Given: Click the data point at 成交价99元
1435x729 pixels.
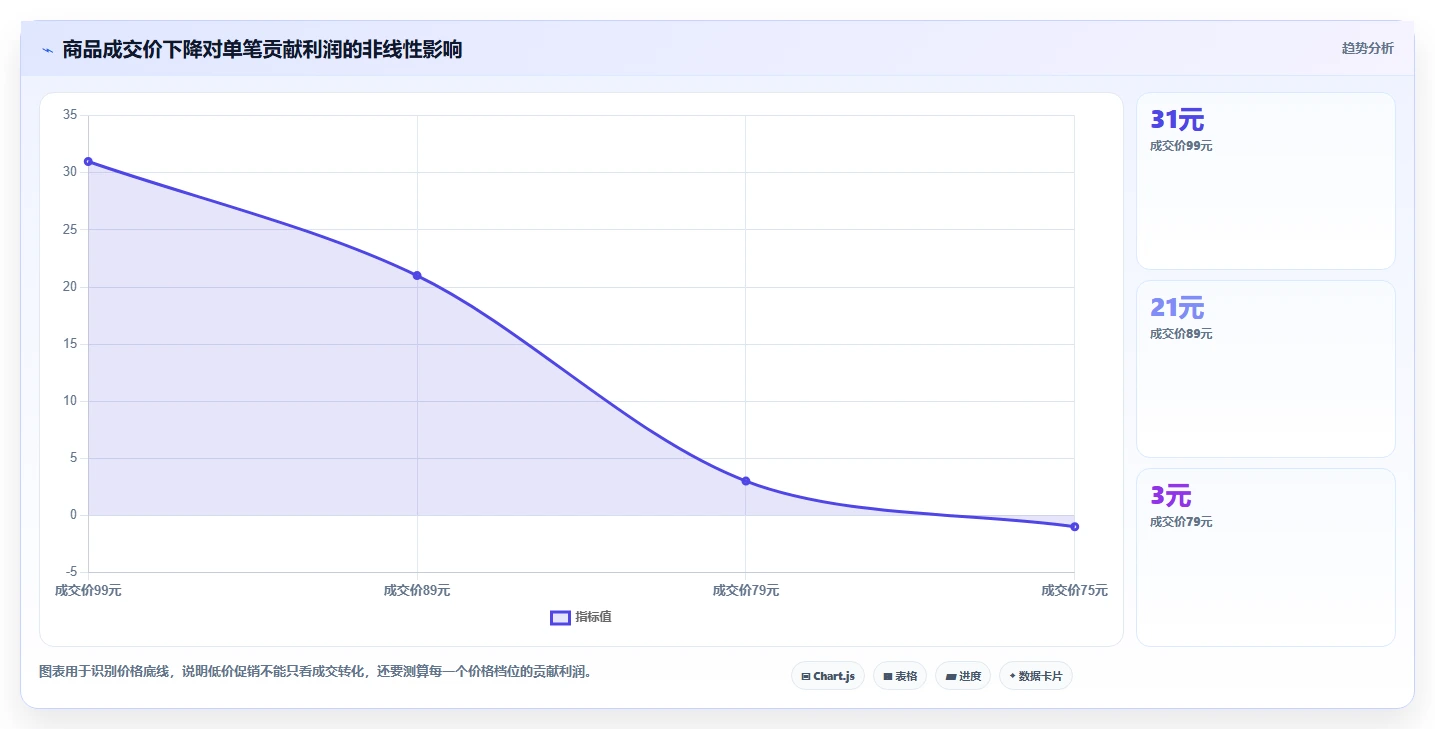Looking at the screenshot, I should pyautogui.click(x=88, y=161).
